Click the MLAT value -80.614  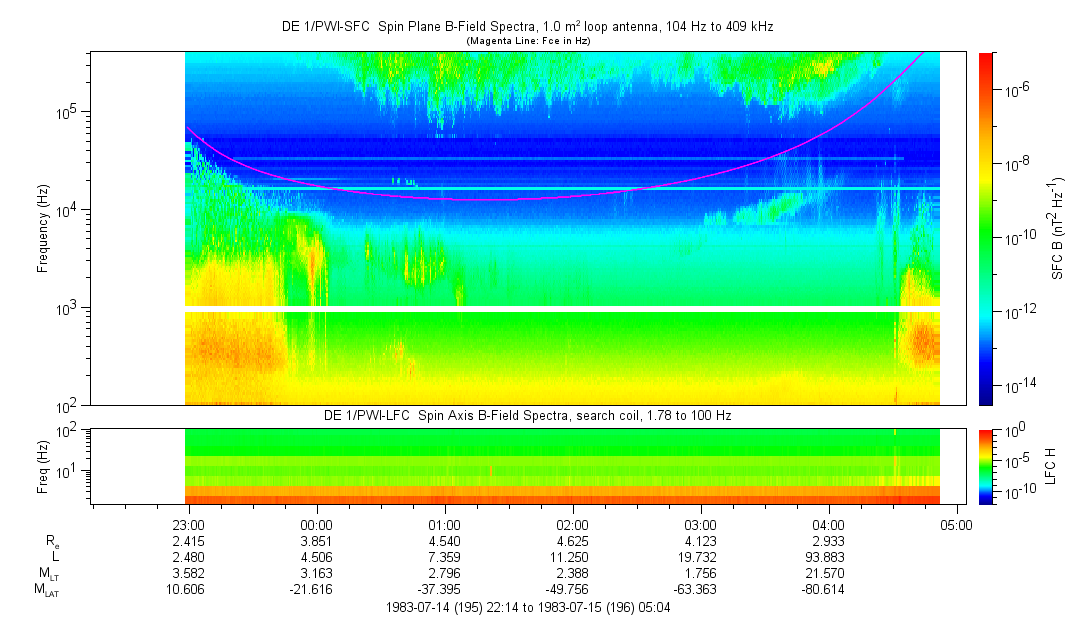pos(828,591)
